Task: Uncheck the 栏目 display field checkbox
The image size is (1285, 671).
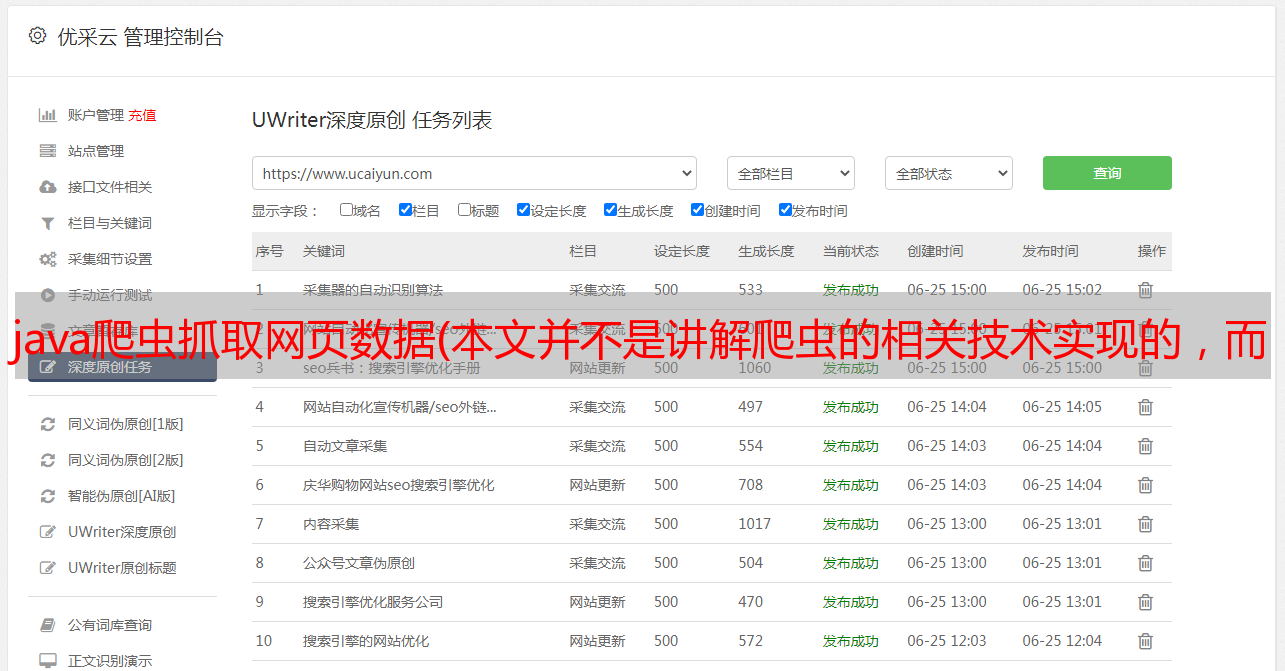Action: coord(405,210)
